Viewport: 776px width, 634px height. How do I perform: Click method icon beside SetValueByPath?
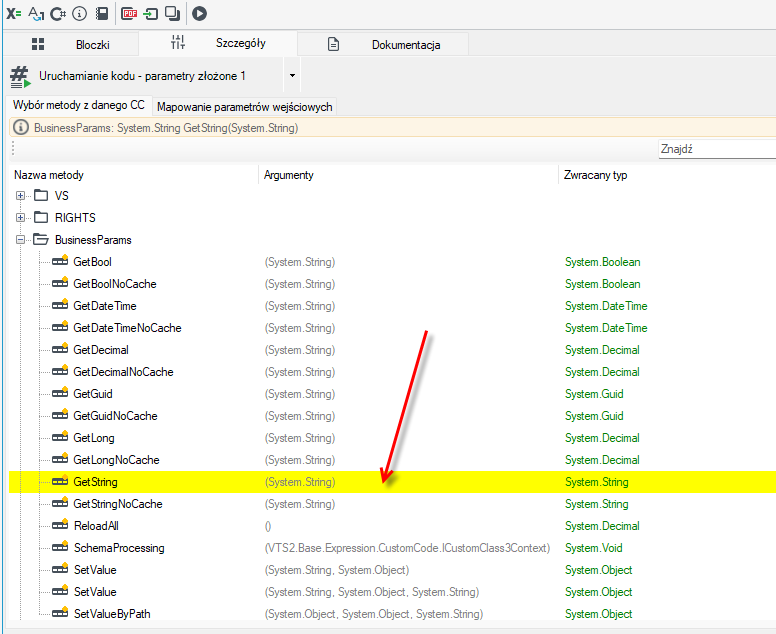60,612
